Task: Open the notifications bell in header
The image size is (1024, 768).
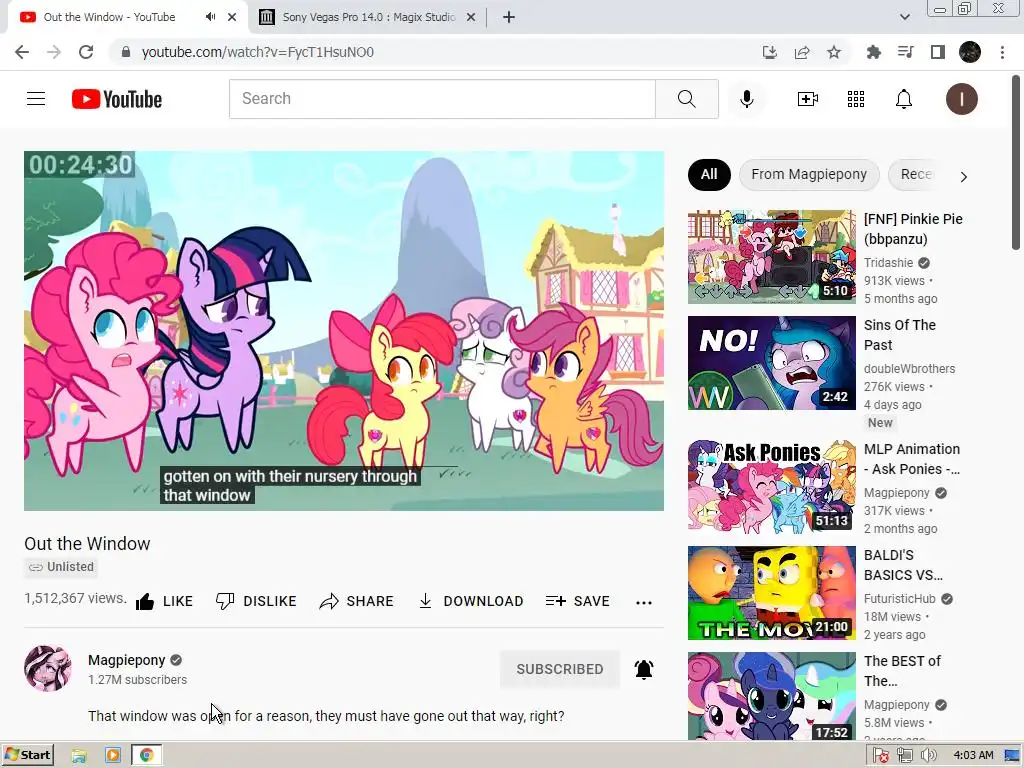Action: pyautogui.click(x=904, y=99)
